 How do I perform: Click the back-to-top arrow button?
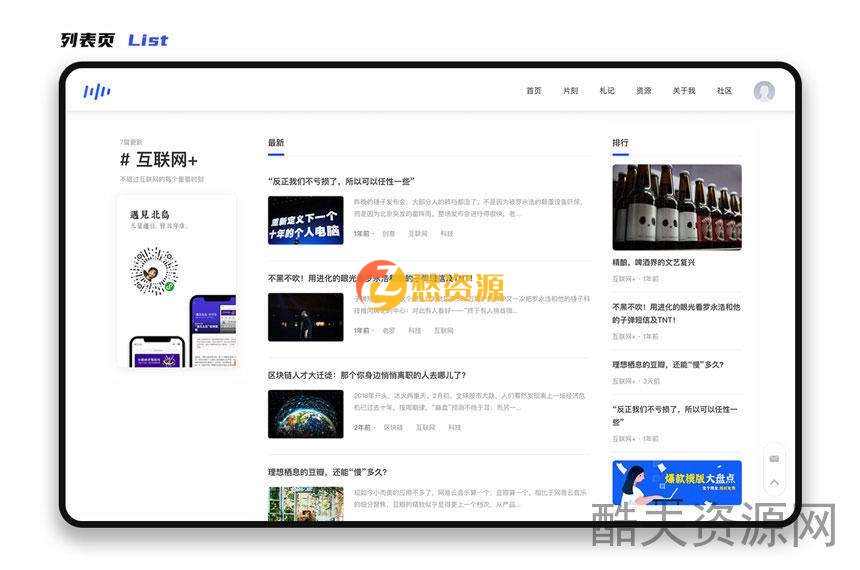[x=774, y=483]
